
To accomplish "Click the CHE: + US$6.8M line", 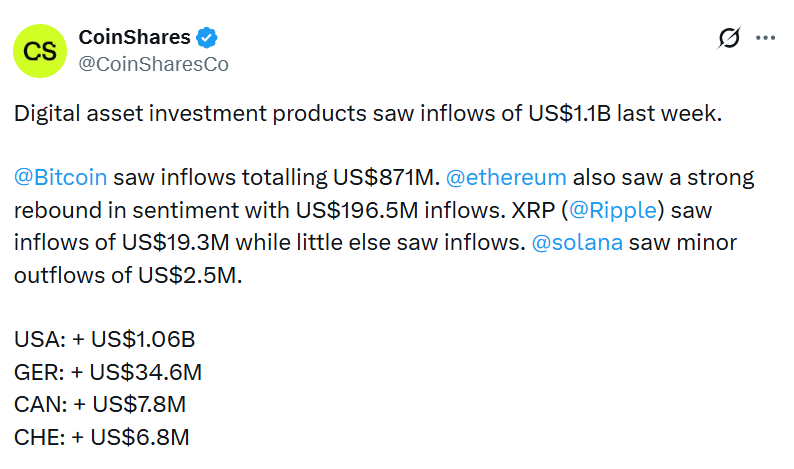I will [x=102, y=436].
